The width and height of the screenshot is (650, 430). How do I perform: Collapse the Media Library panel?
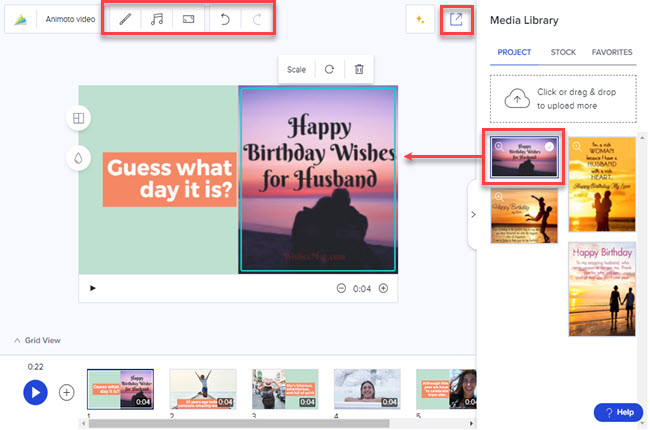pyautogui.click(x=473, y=214)
